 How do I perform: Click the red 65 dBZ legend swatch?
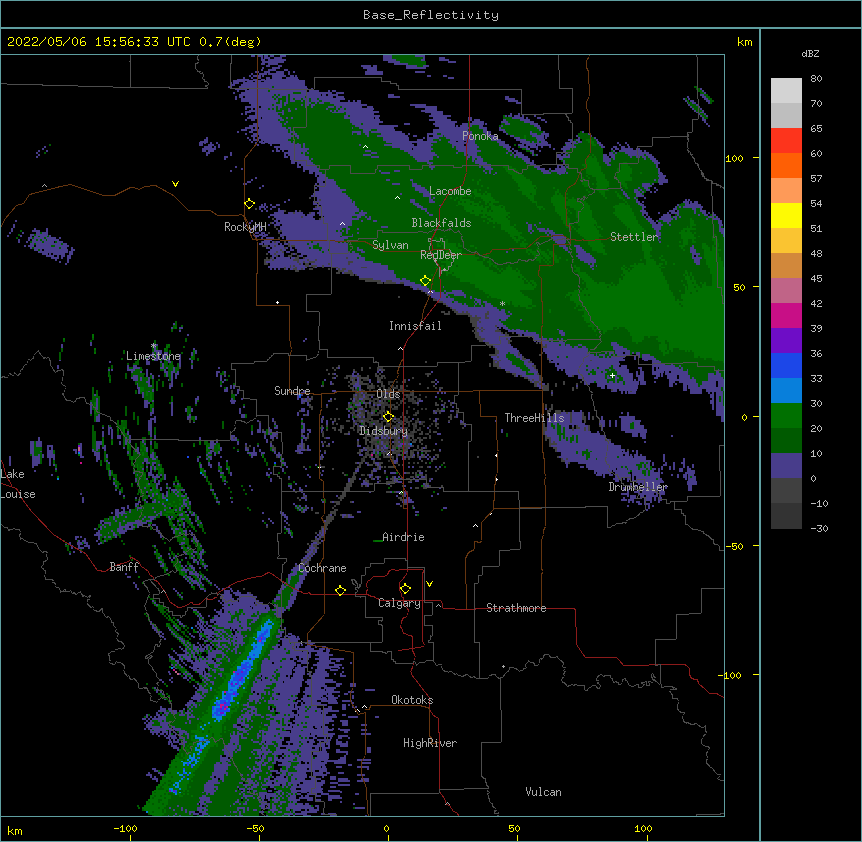click(x=786, y=140)
